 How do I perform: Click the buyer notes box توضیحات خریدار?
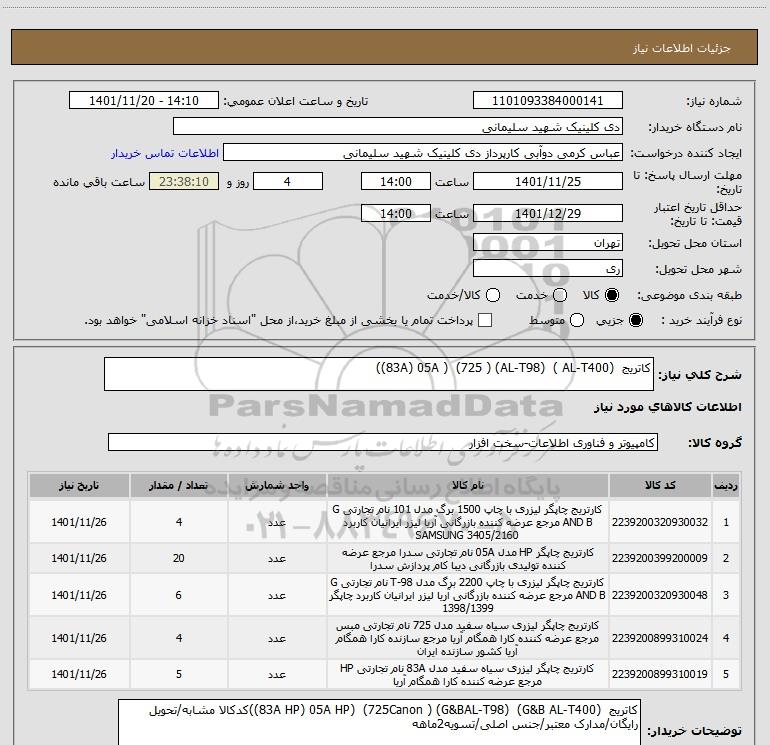point(379,722)
